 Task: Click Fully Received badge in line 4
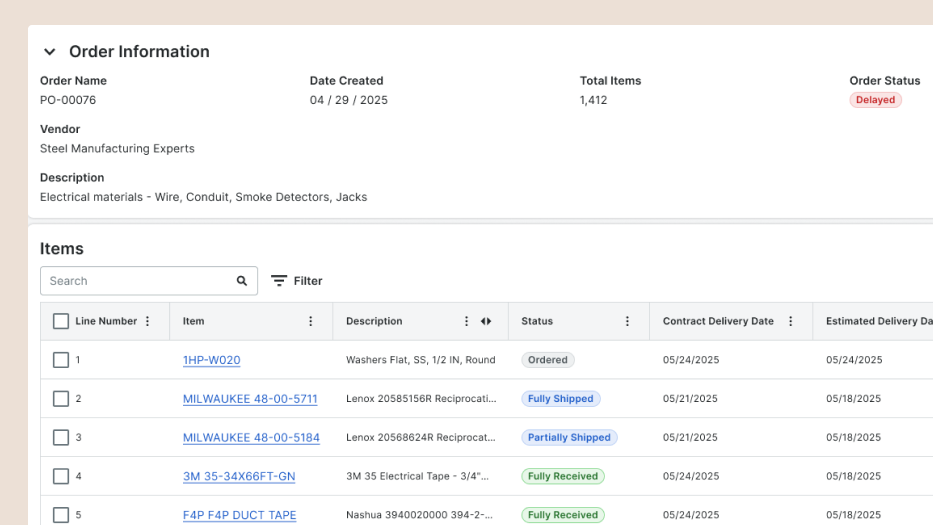pyautogui.click(x=563, y=476)
